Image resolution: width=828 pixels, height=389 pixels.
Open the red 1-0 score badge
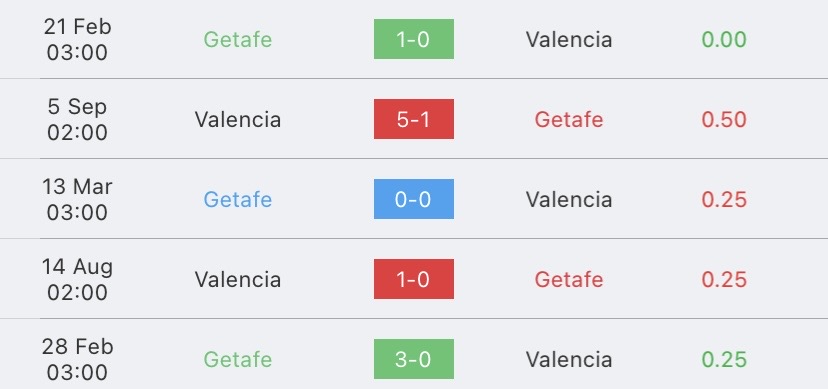413,279
